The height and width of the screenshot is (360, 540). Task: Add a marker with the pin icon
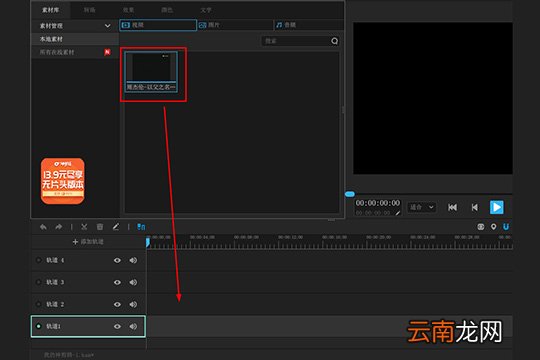click(494, 227)
